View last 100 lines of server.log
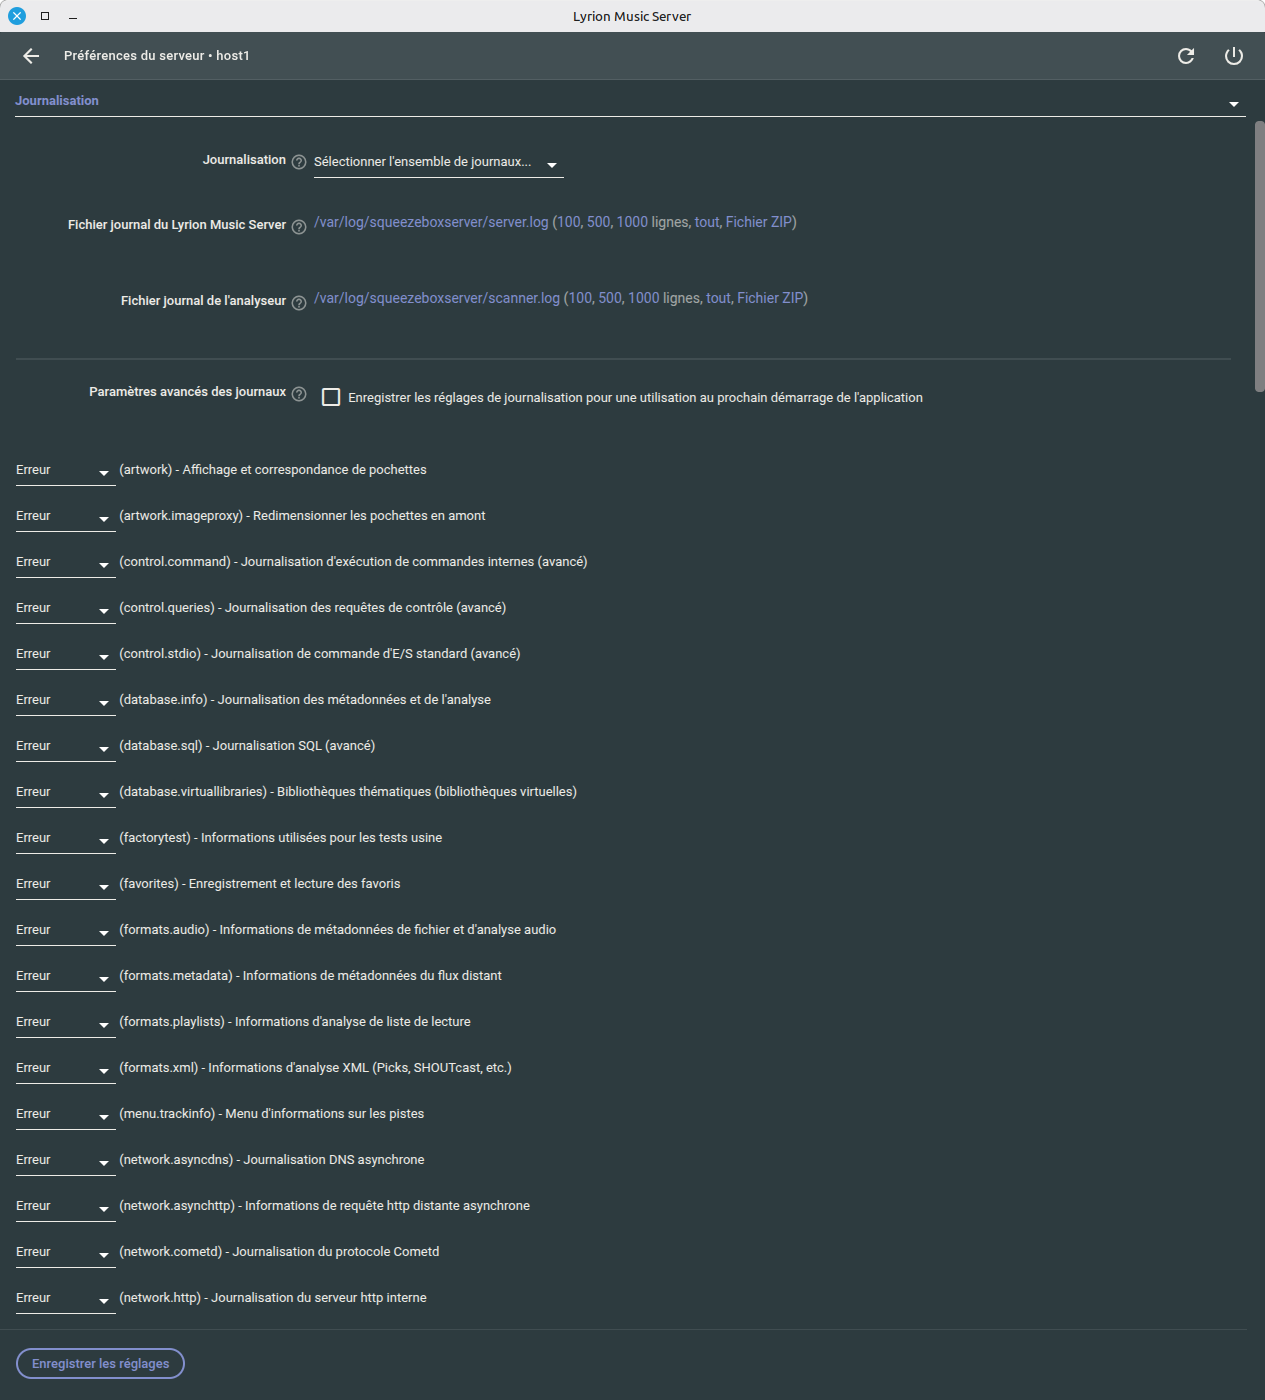This screenshot has height=1400, width=1265. tap(569, 222)
